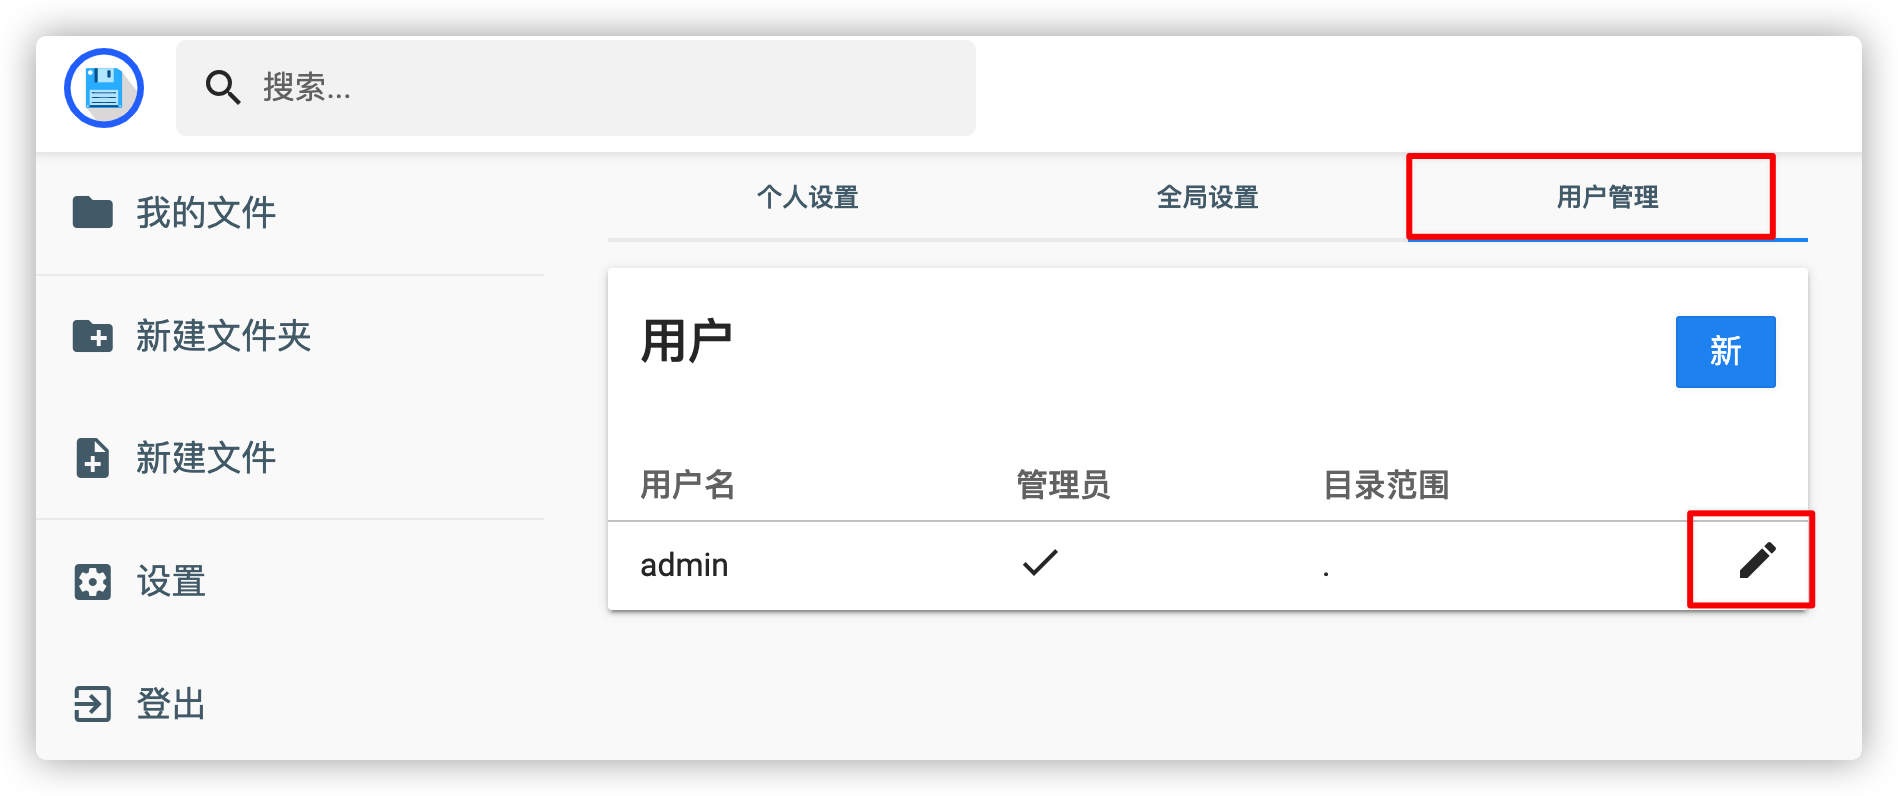Click admin's administrator checkmark
This screenshot has height=796, width=1898.
(x=1040, y=562)
